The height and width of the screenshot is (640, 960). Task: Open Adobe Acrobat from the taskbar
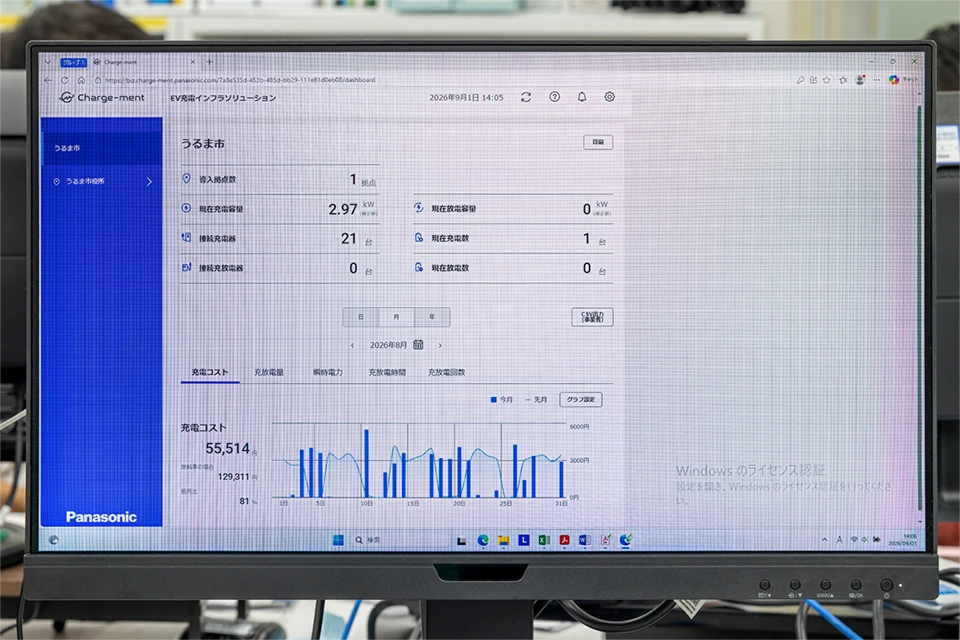click(x=564, y=540)
